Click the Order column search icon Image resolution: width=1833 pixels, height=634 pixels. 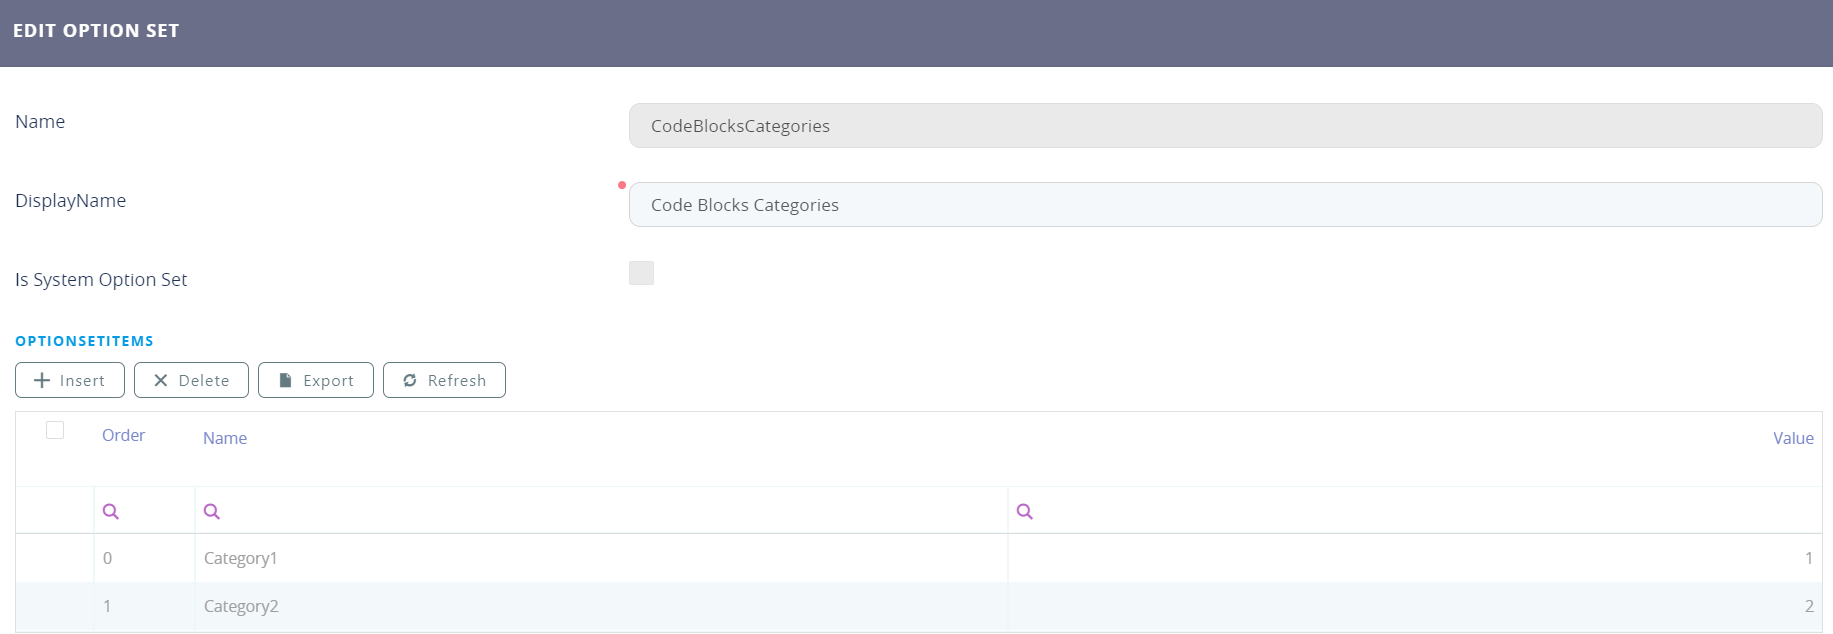(x=111, y=511)
